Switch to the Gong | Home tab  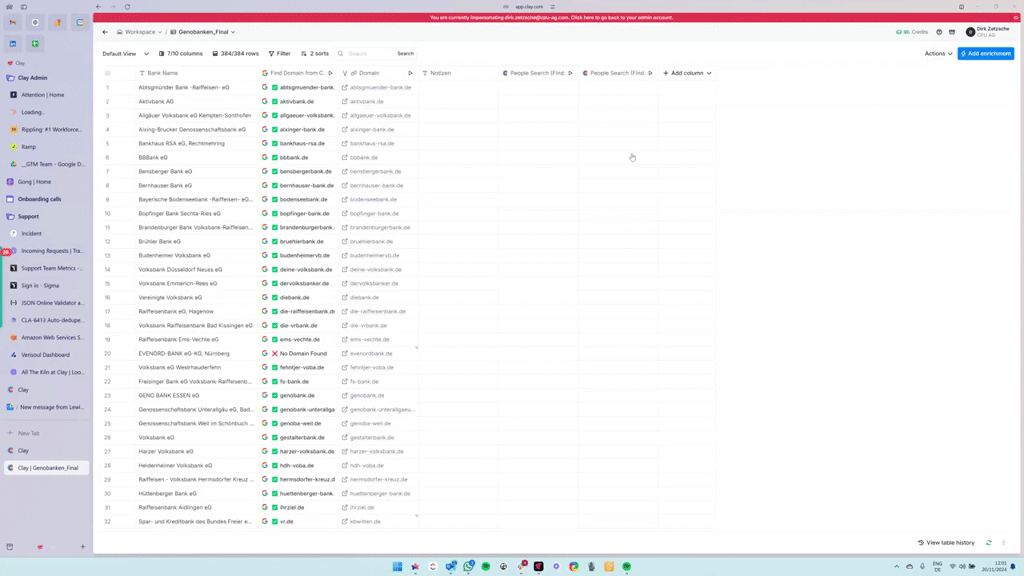coord(35,182)
